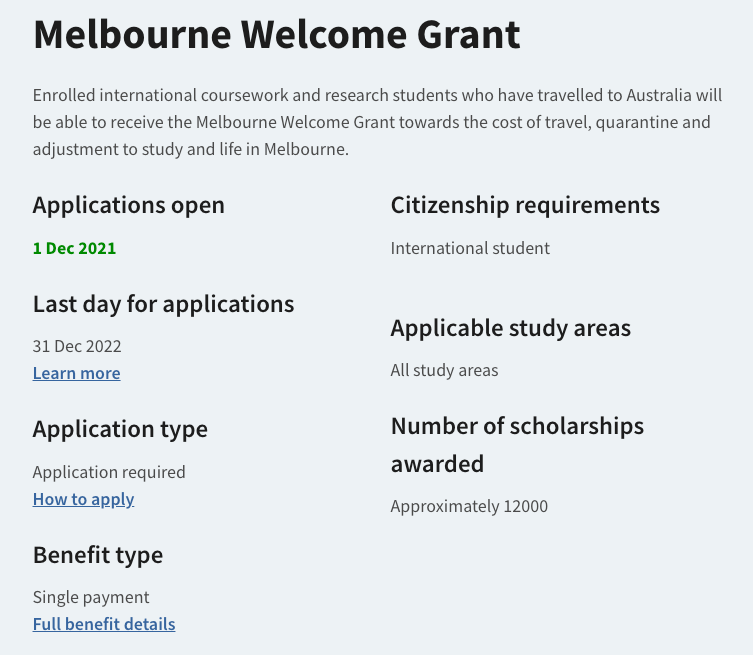Viewport: 753px width, 655px height.
Task: Click the "Application required" text
Action: (x=109, y=472)
